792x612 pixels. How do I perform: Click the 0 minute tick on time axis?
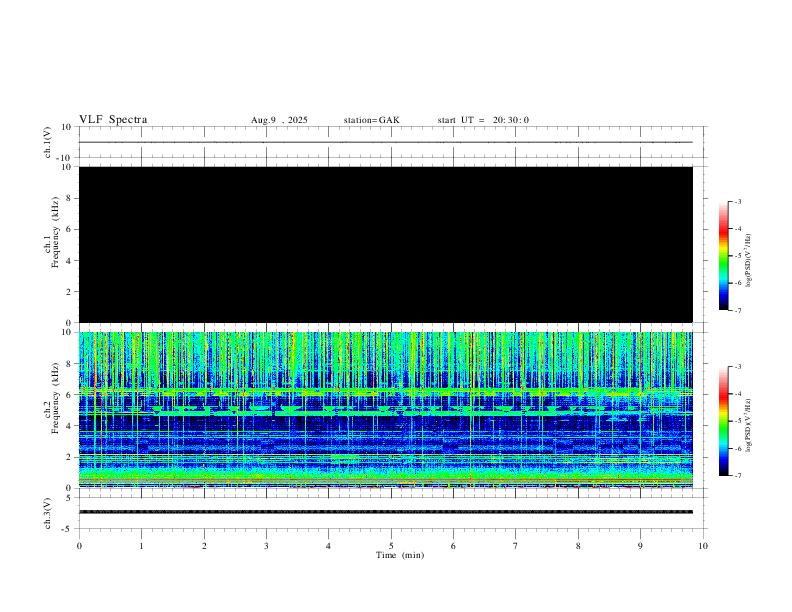click(x=79, y=546)
